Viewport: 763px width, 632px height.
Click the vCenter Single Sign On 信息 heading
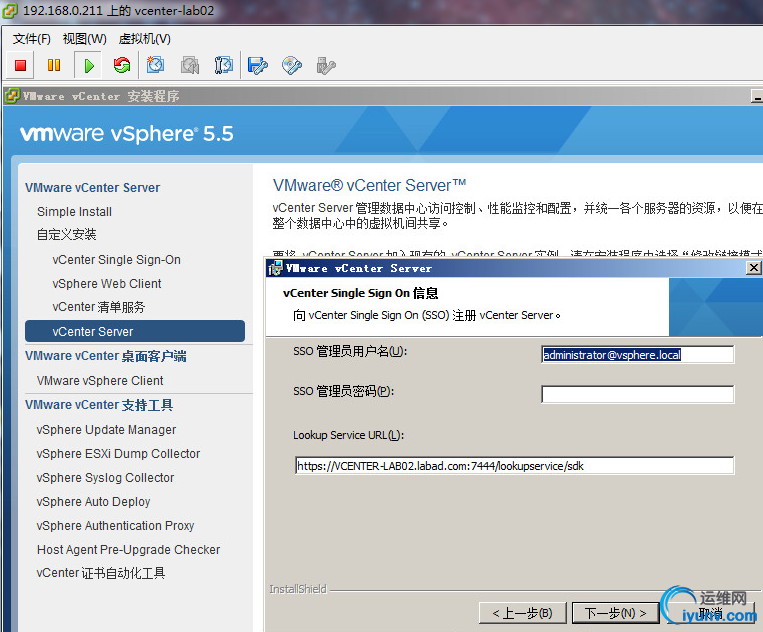point(361,293)
